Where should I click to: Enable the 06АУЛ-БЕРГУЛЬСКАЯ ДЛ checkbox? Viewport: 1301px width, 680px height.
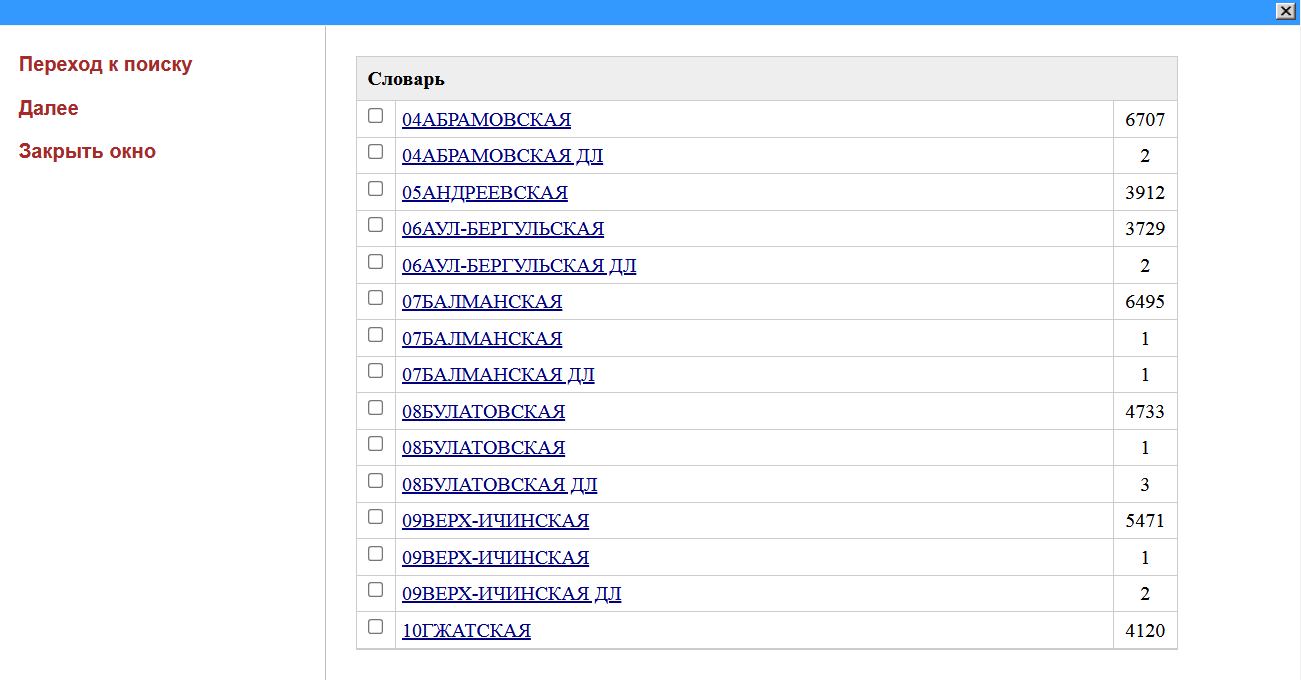click(x=376, y=262)
